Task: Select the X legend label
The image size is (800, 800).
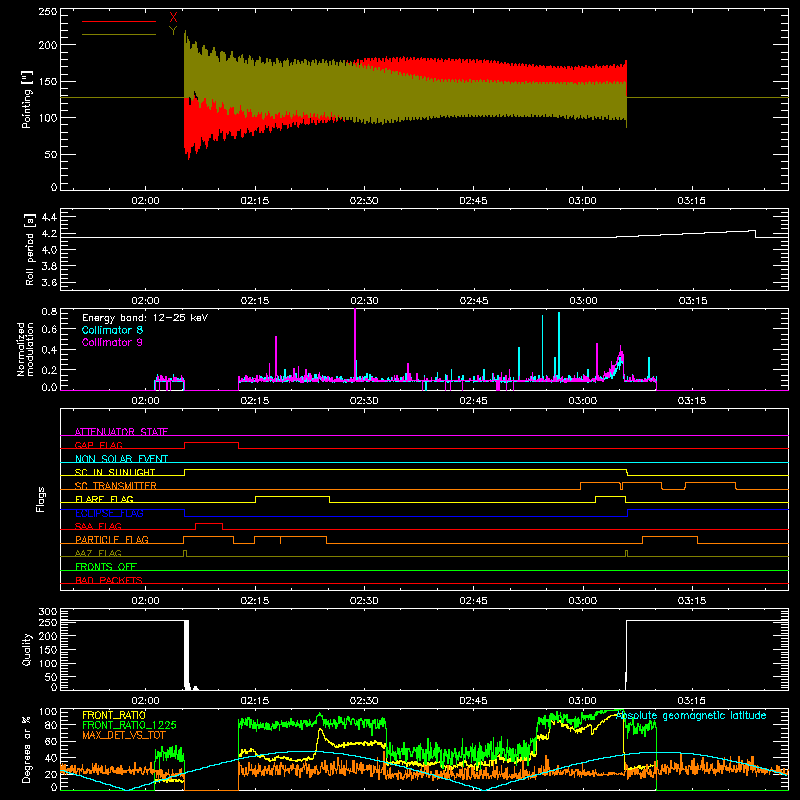Action: 173,17
